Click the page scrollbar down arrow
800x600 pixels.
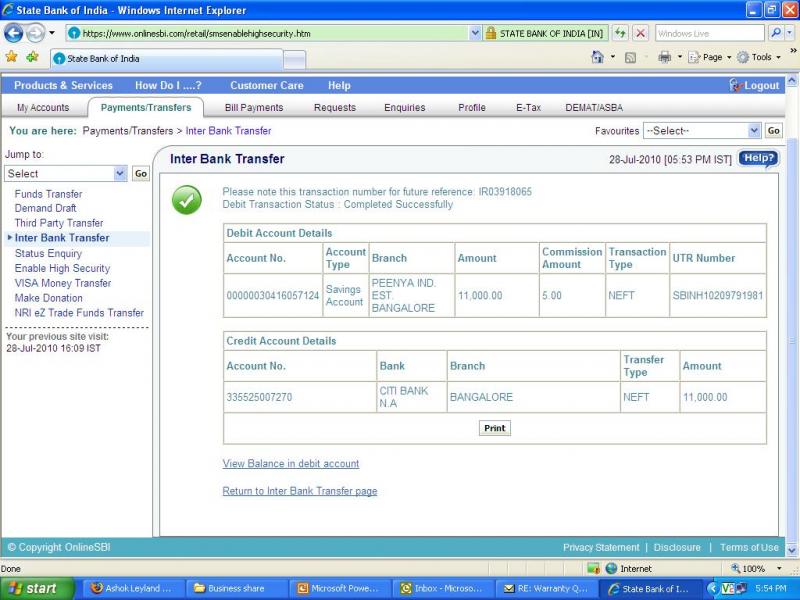pyautogui.click(x=792, y=551)
